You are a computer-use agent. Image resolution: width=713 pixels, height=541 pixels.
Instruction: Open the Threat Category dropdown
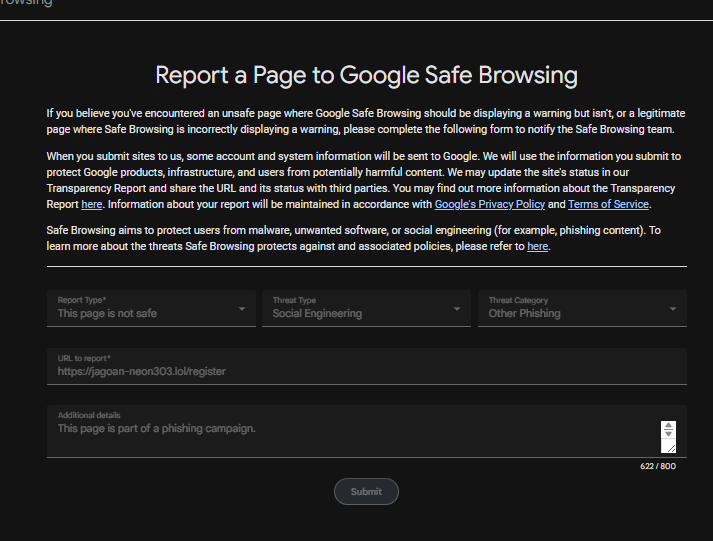point(582,308)
